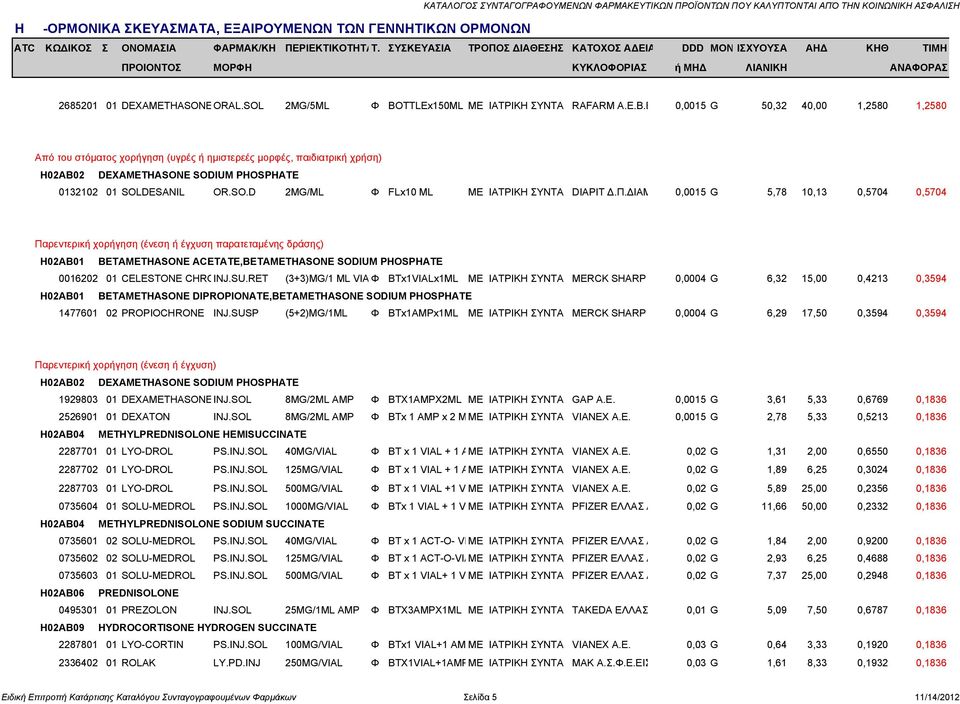This screenshot has width=960, height=704.
Task: Click the ΑΗΔ column header
Action: (x=816, y=48)
